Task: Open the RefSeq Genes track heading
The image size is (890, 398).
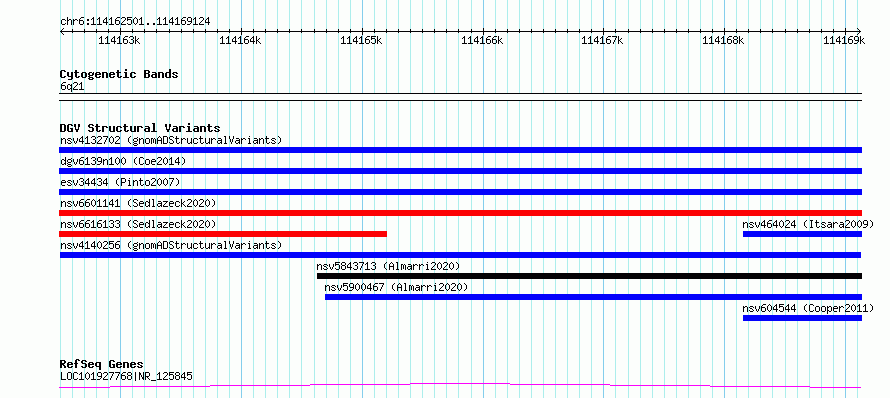Action: (x=101, y=364)
